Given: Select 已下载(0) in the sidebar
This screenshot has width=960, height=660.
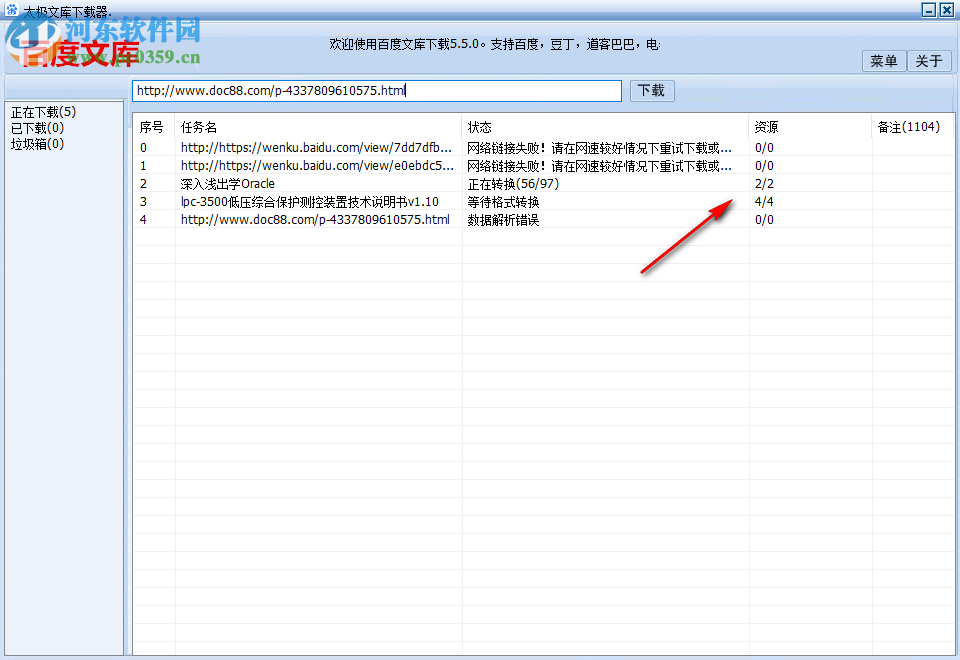Looking at the screenshot, I should click(x=37, y=128).
